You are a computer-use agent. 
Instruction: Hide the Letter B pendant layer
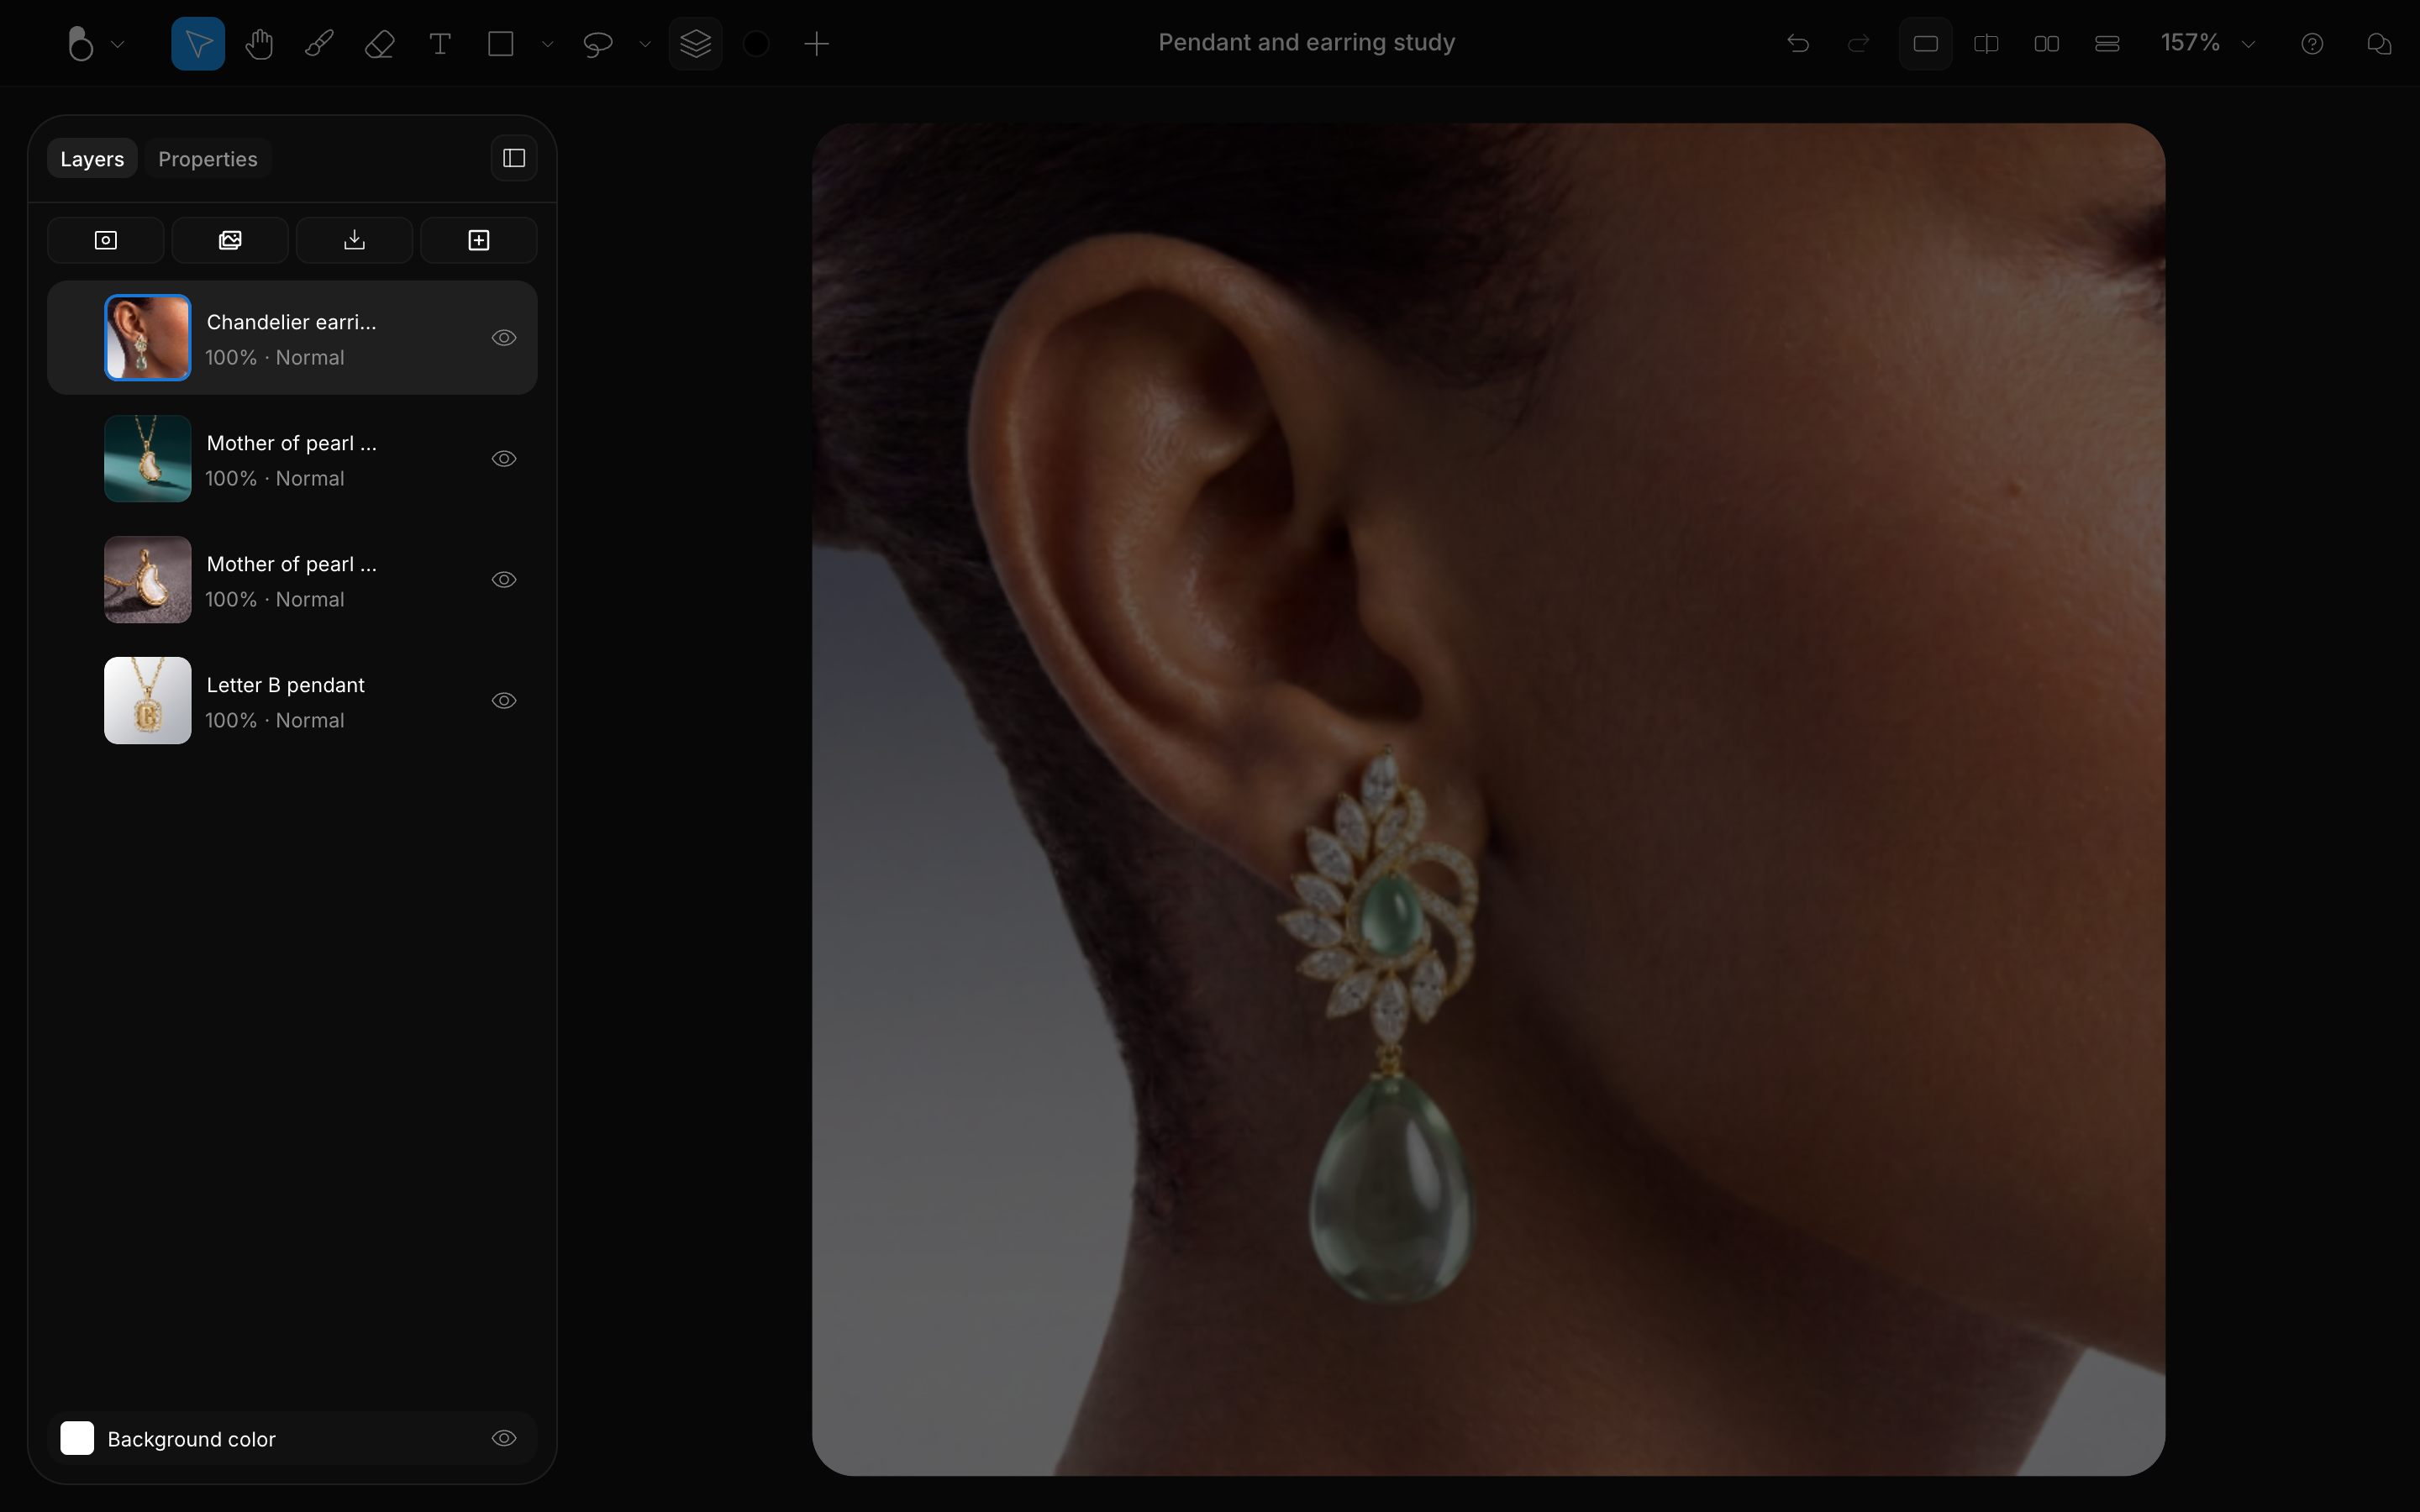click(504, 701)
